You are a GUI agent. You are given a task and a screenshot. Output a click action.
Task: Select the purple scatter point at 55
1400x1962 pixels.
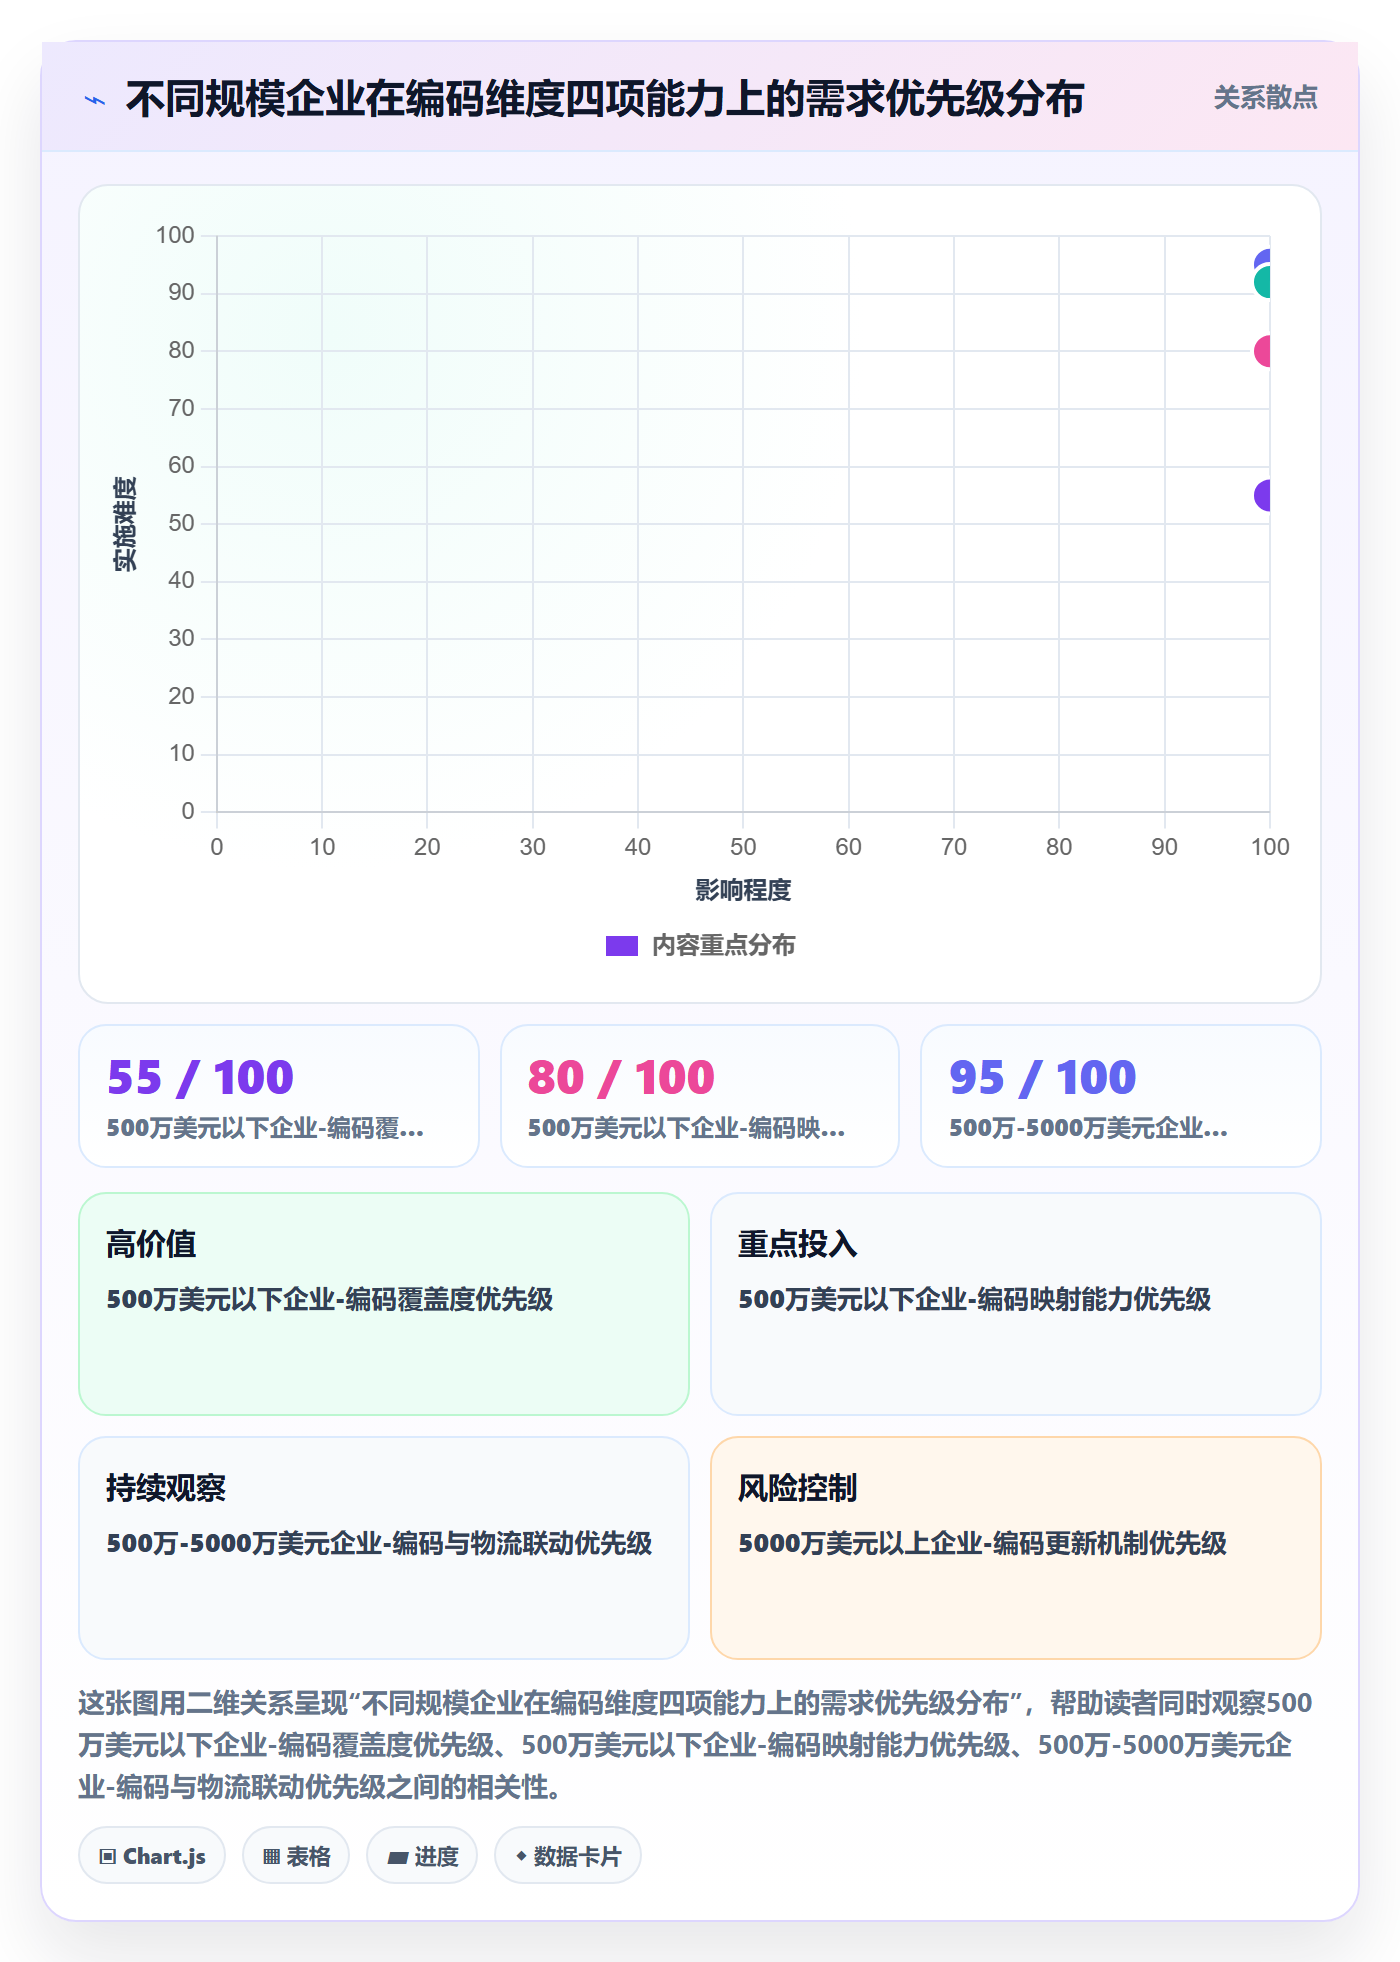1263,495
